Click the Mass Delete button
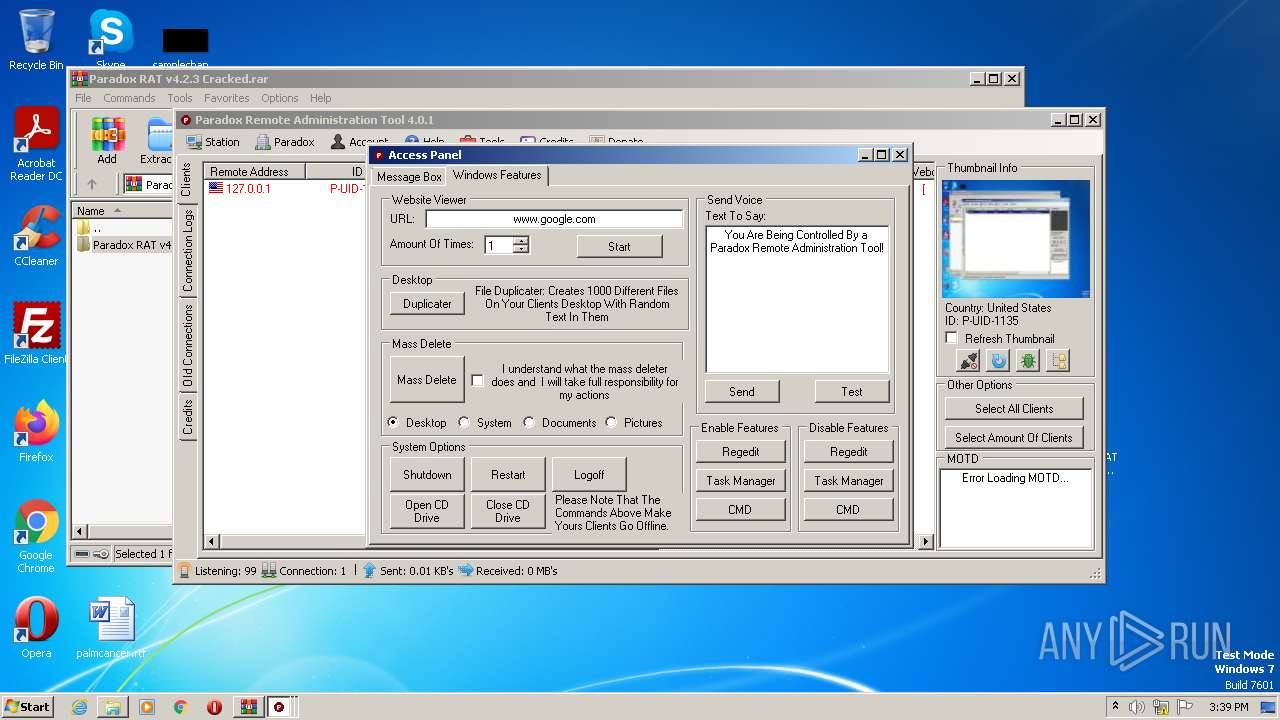The image size is (1280, 720). (x=427, y=380)
